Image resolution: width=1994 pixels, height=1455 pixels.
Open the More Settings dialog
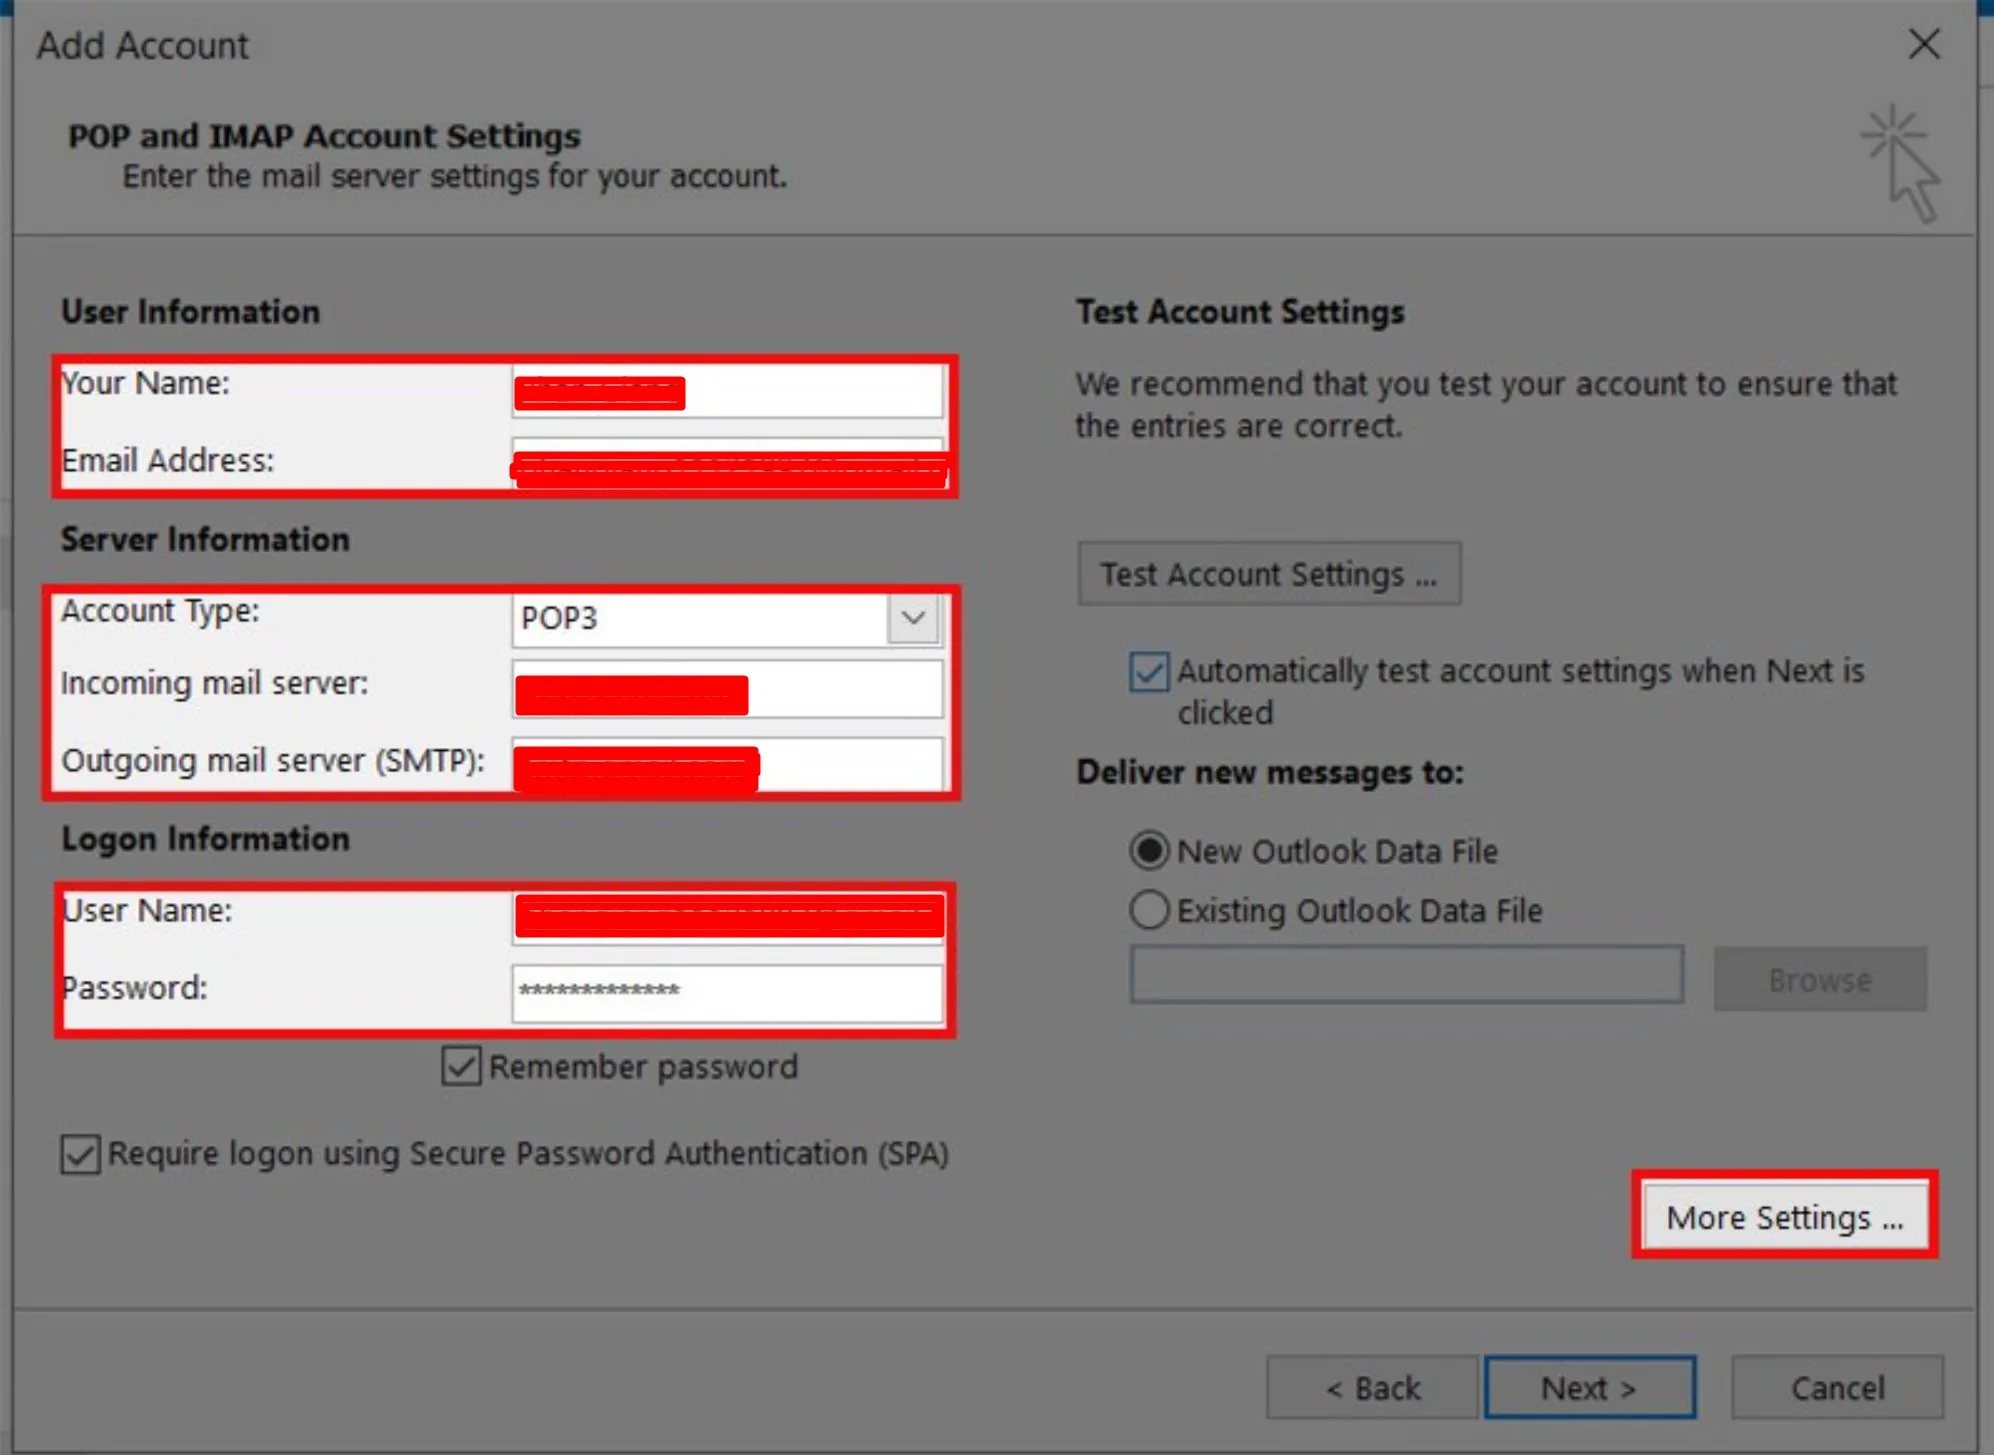[x=1783, y=1216]
